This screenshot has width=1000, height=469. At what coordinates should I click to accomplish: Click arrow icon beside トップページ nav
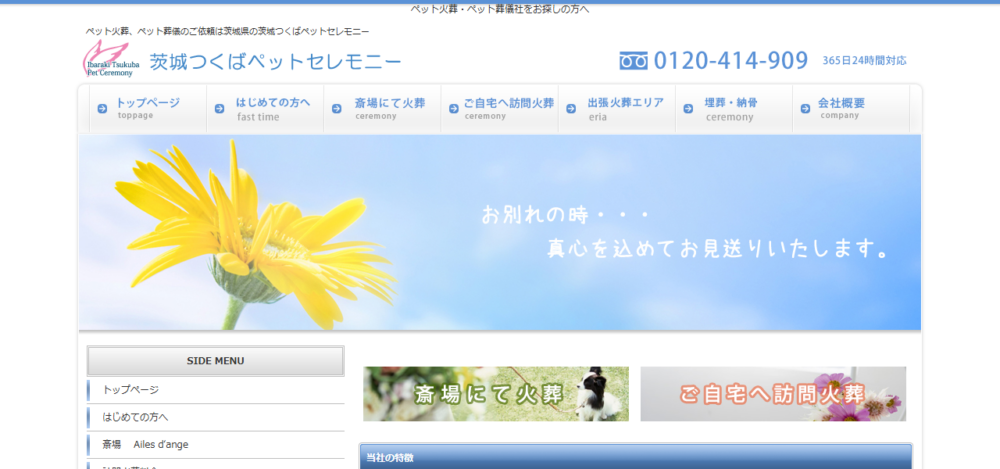tap(102, 108)
